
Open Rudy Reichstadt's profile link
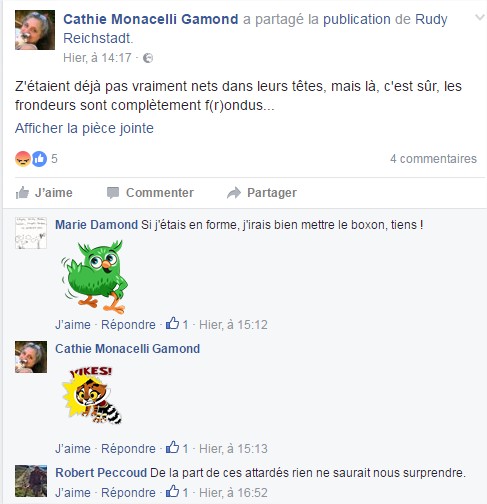[x=255, y=29]
